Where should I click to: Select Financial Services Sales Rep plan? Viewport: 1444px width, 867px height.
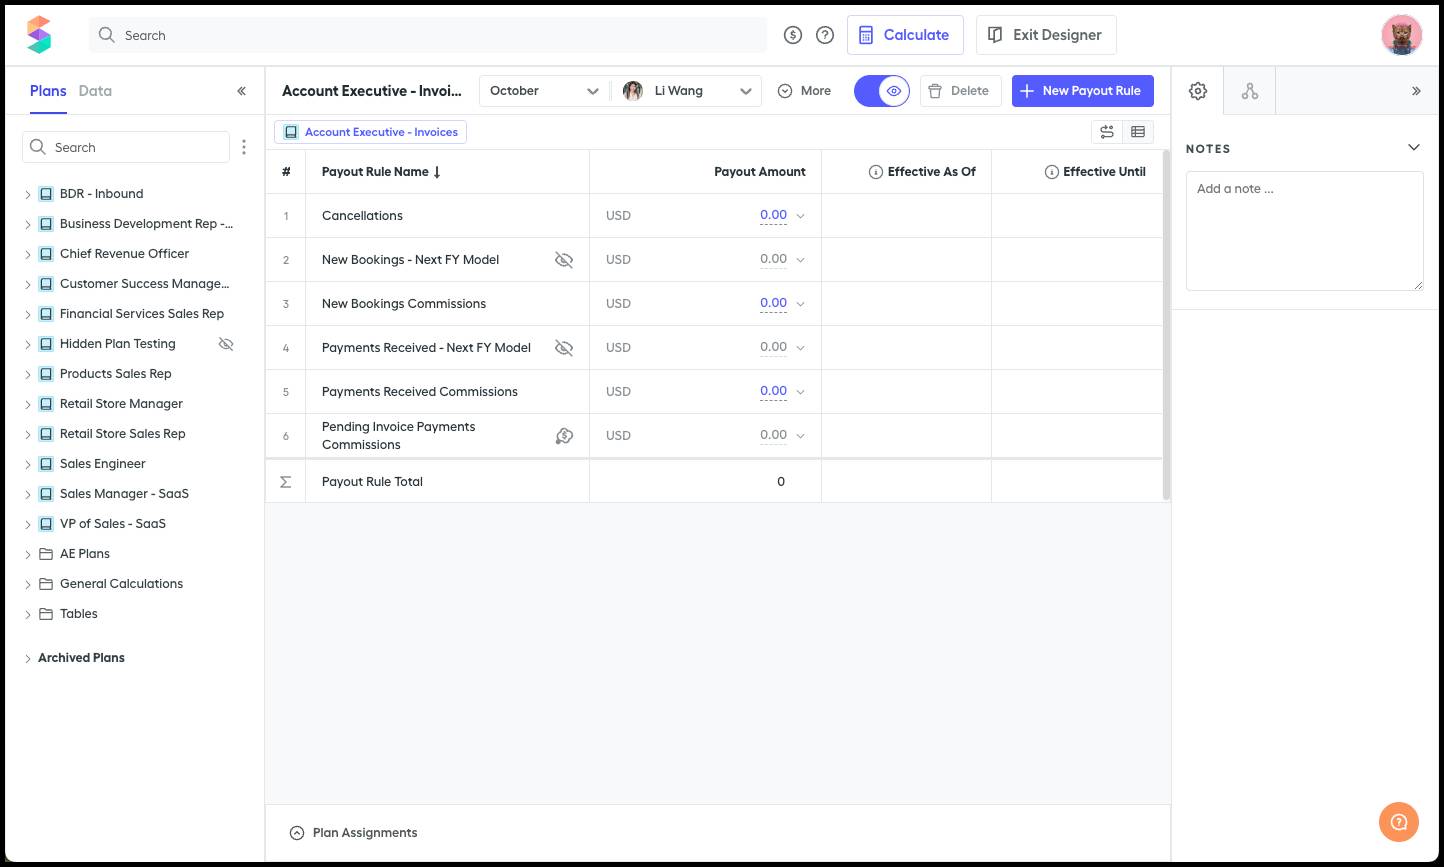pos(142,314)
